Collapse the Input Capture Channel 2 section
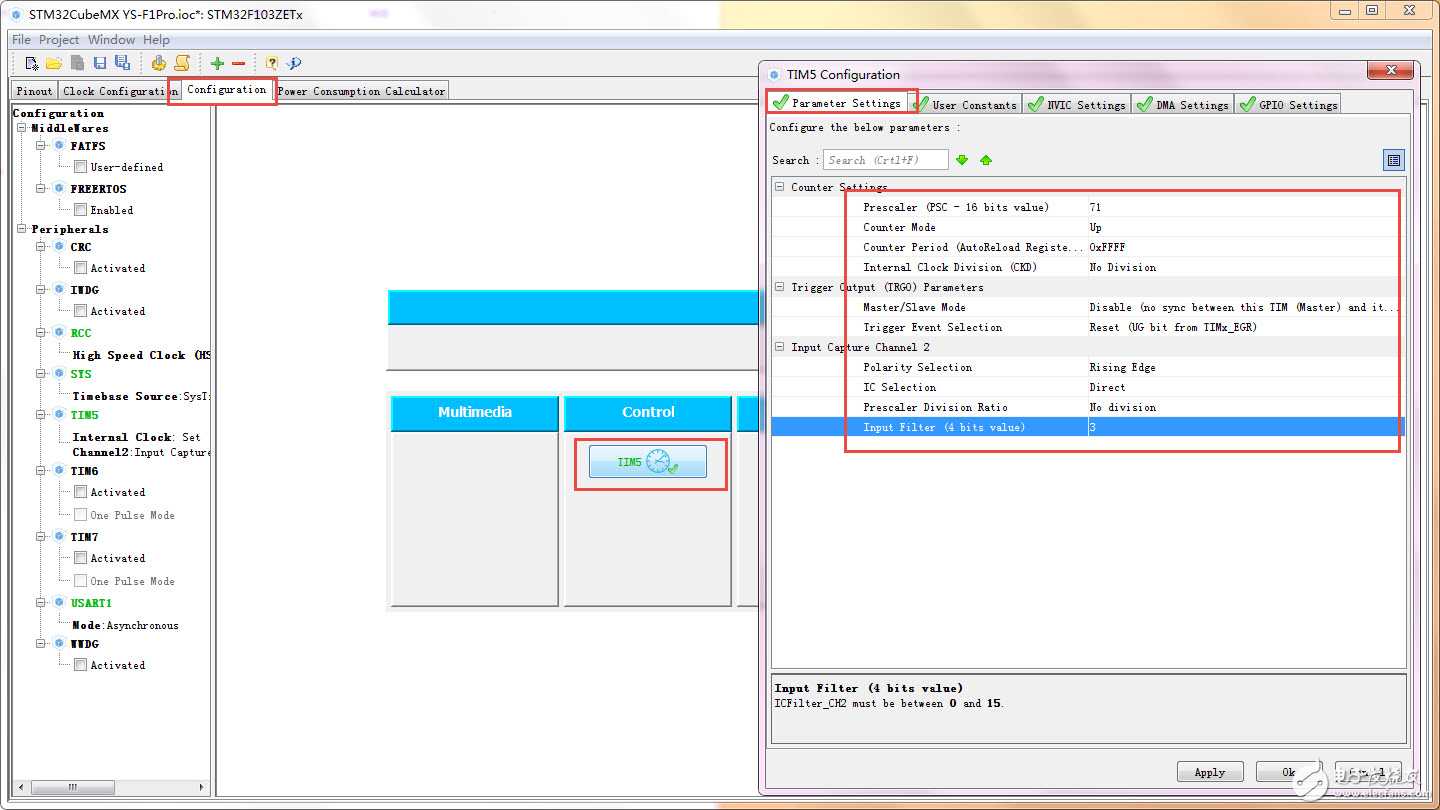1440x810 pixels. 780,347
